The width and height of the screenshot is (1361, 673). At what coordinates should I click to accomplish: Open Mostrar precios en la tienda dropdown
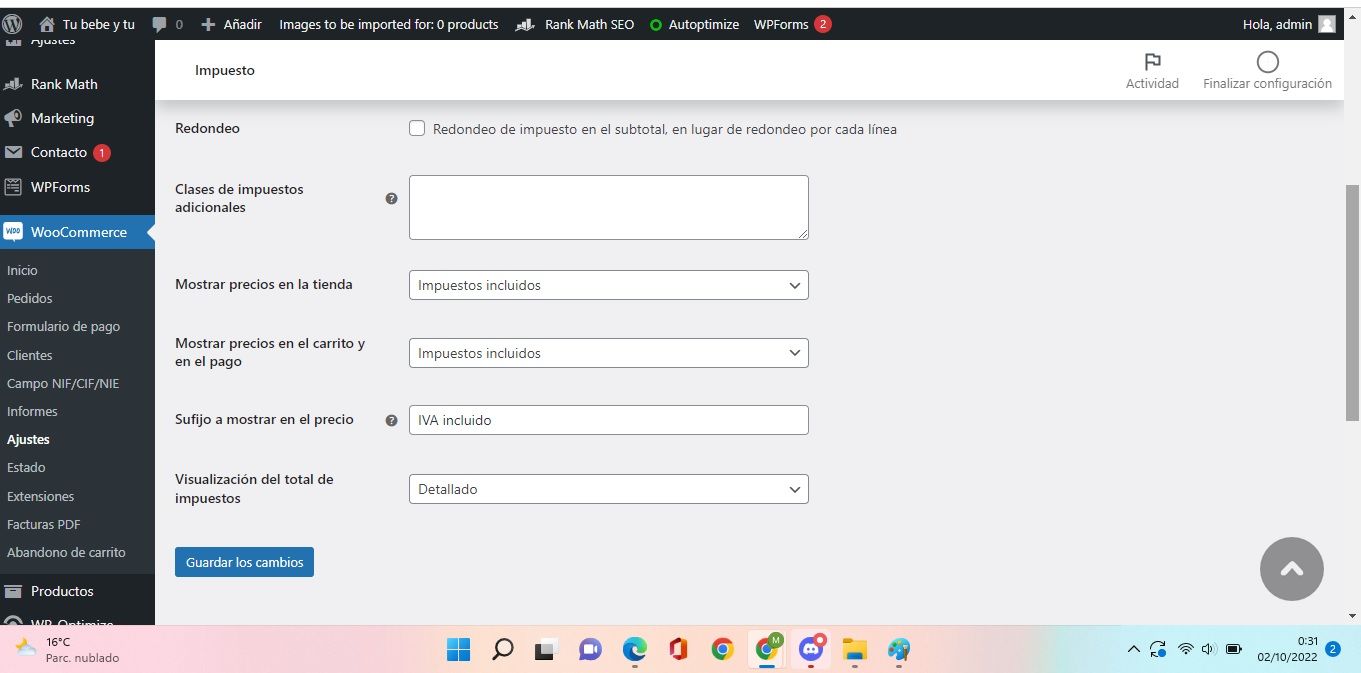(x=608, y=285)
